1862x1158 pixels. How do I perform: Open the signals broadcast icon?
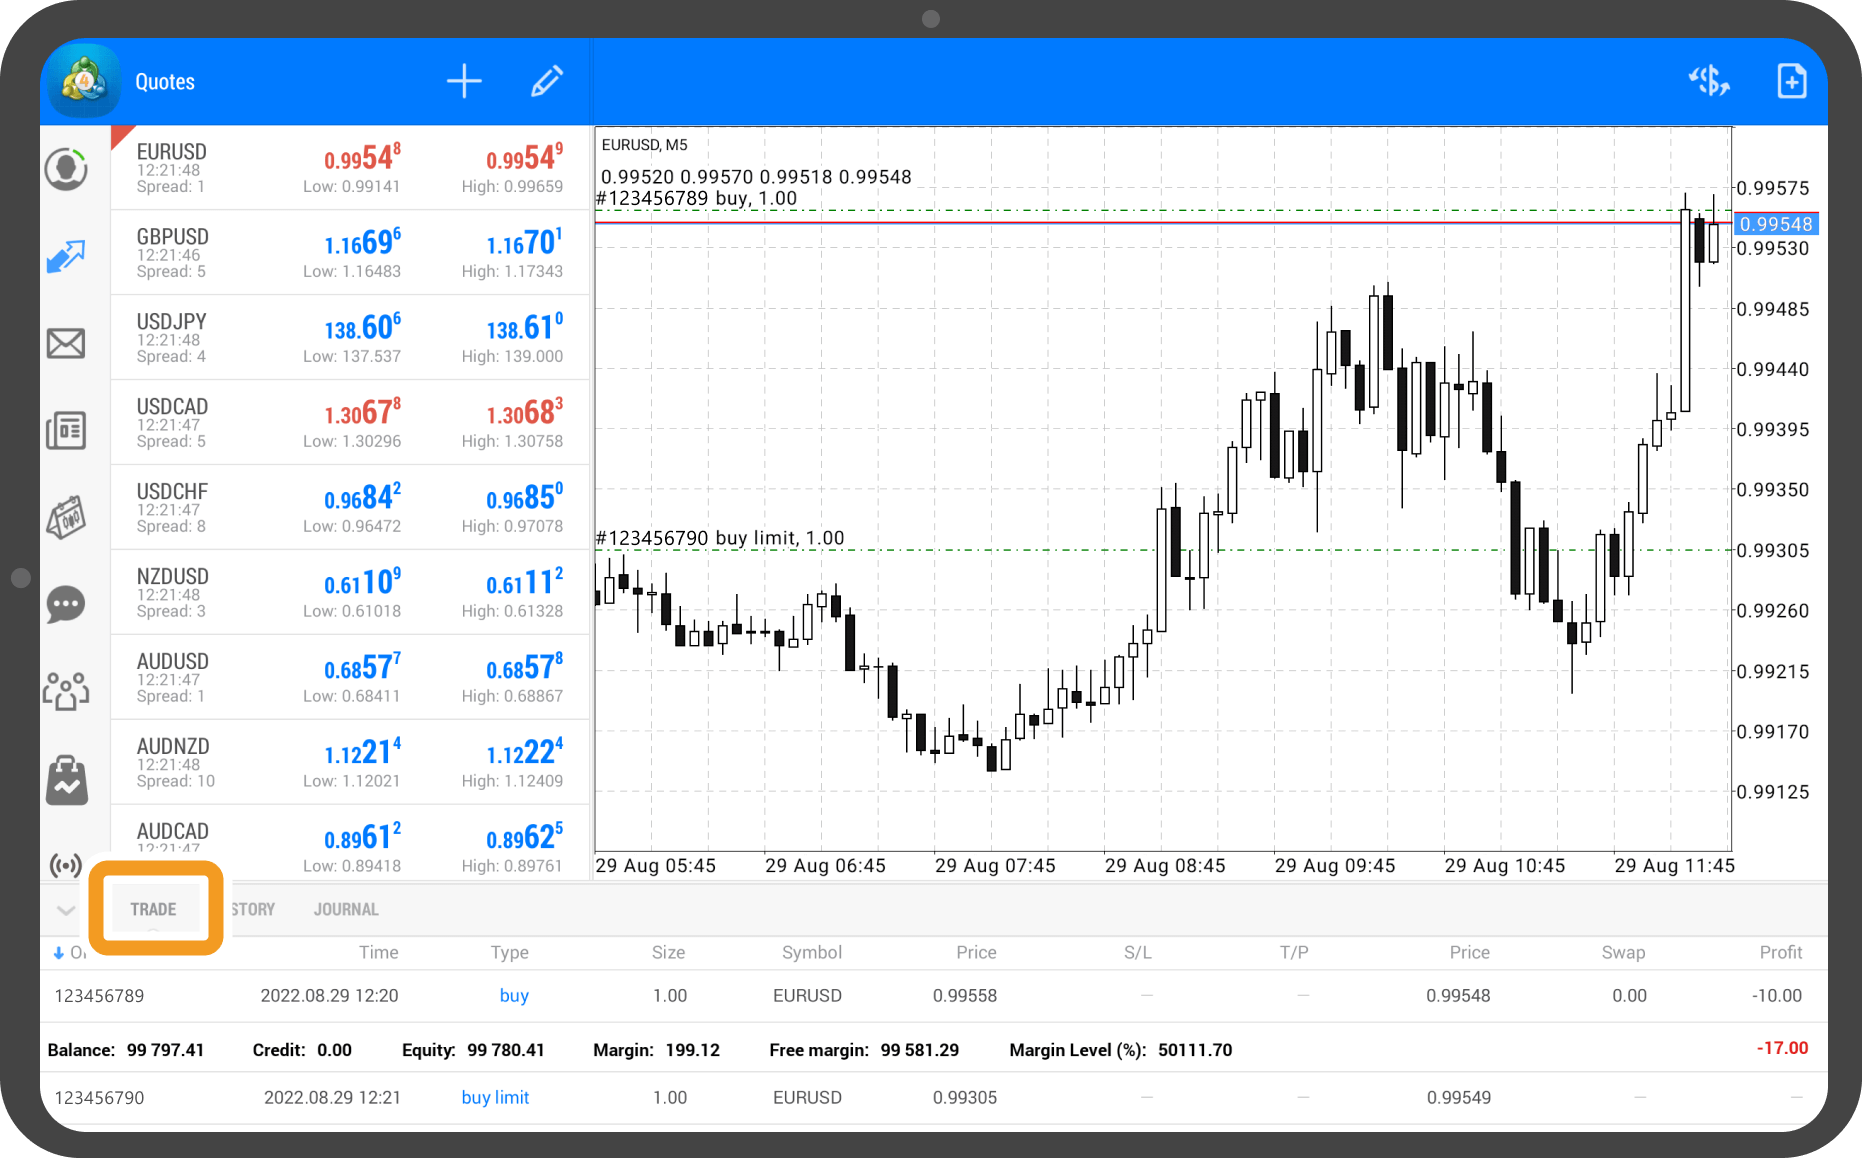tap(66, 864)
